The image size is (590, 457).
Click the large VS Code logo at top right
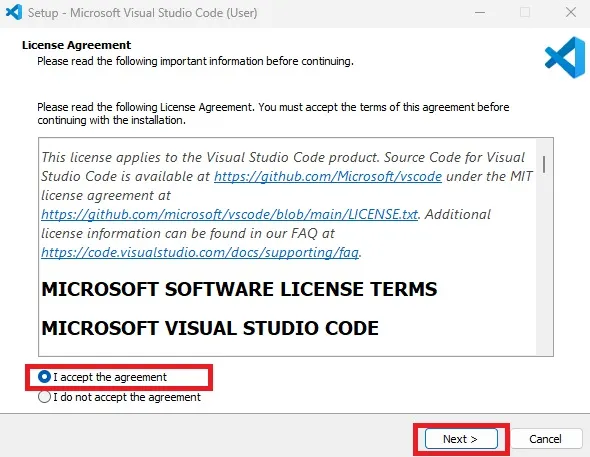coord(564,58)
